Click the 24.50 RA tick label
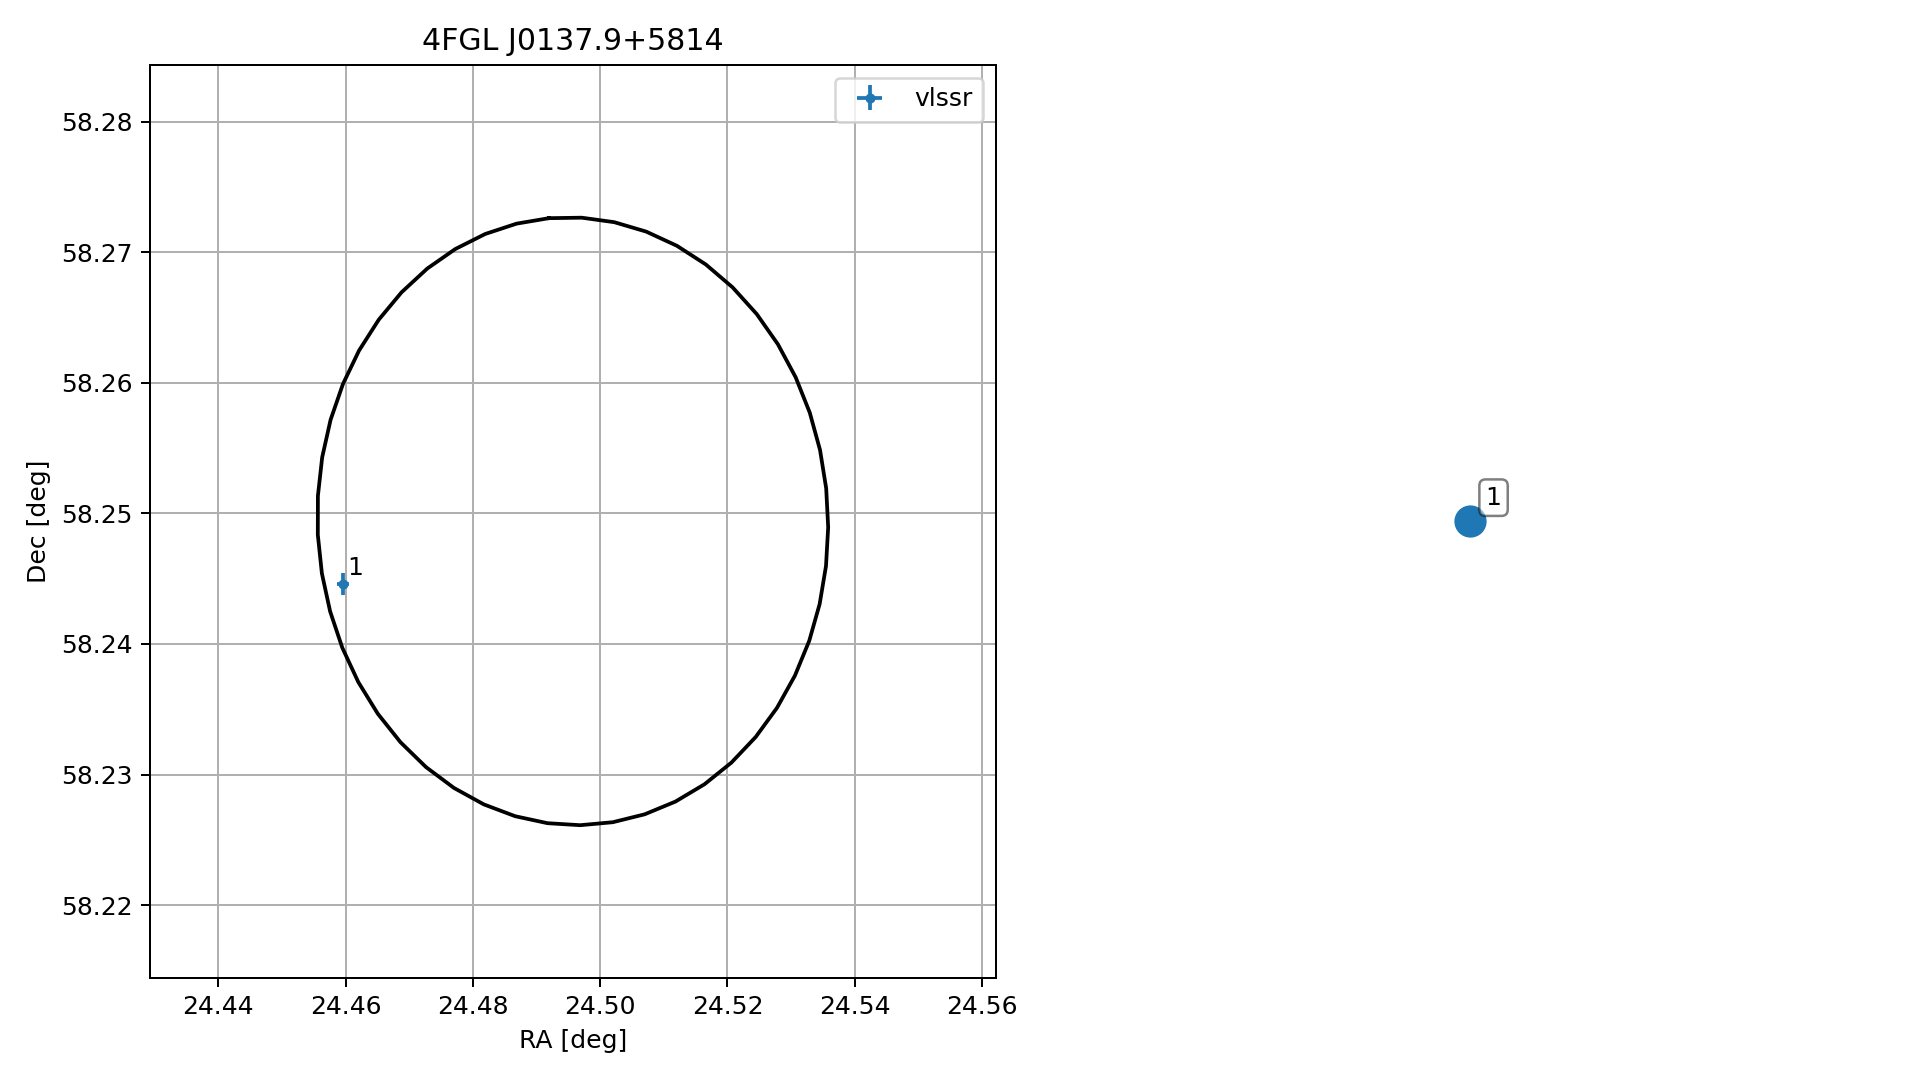This screenshot has height=1080, width=1919. [600, 1006]
